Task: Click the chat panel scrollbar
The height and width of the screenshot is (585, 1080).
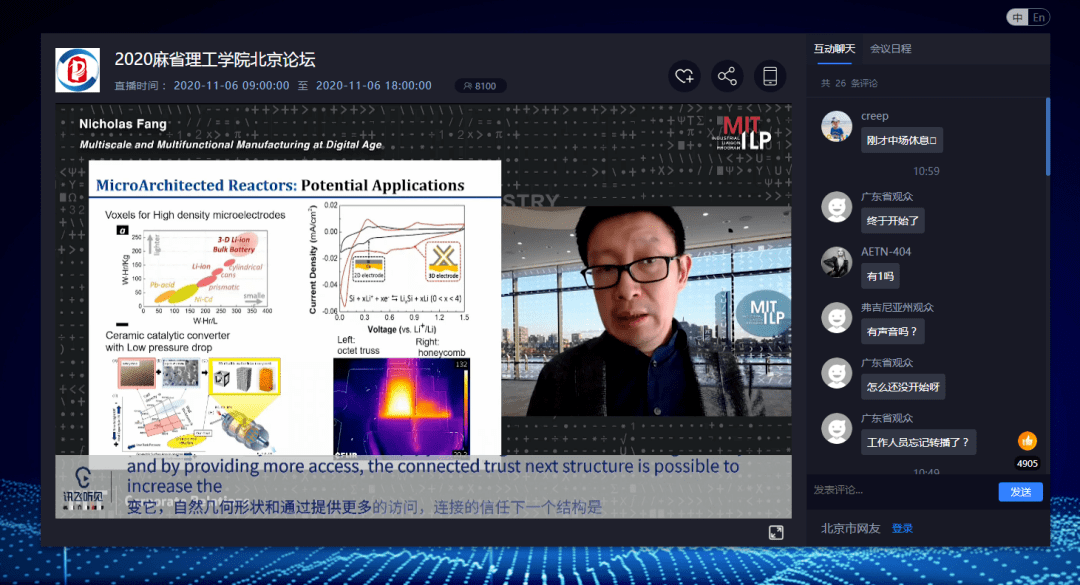Action: pyautogui.click(x=1048, y=136)
